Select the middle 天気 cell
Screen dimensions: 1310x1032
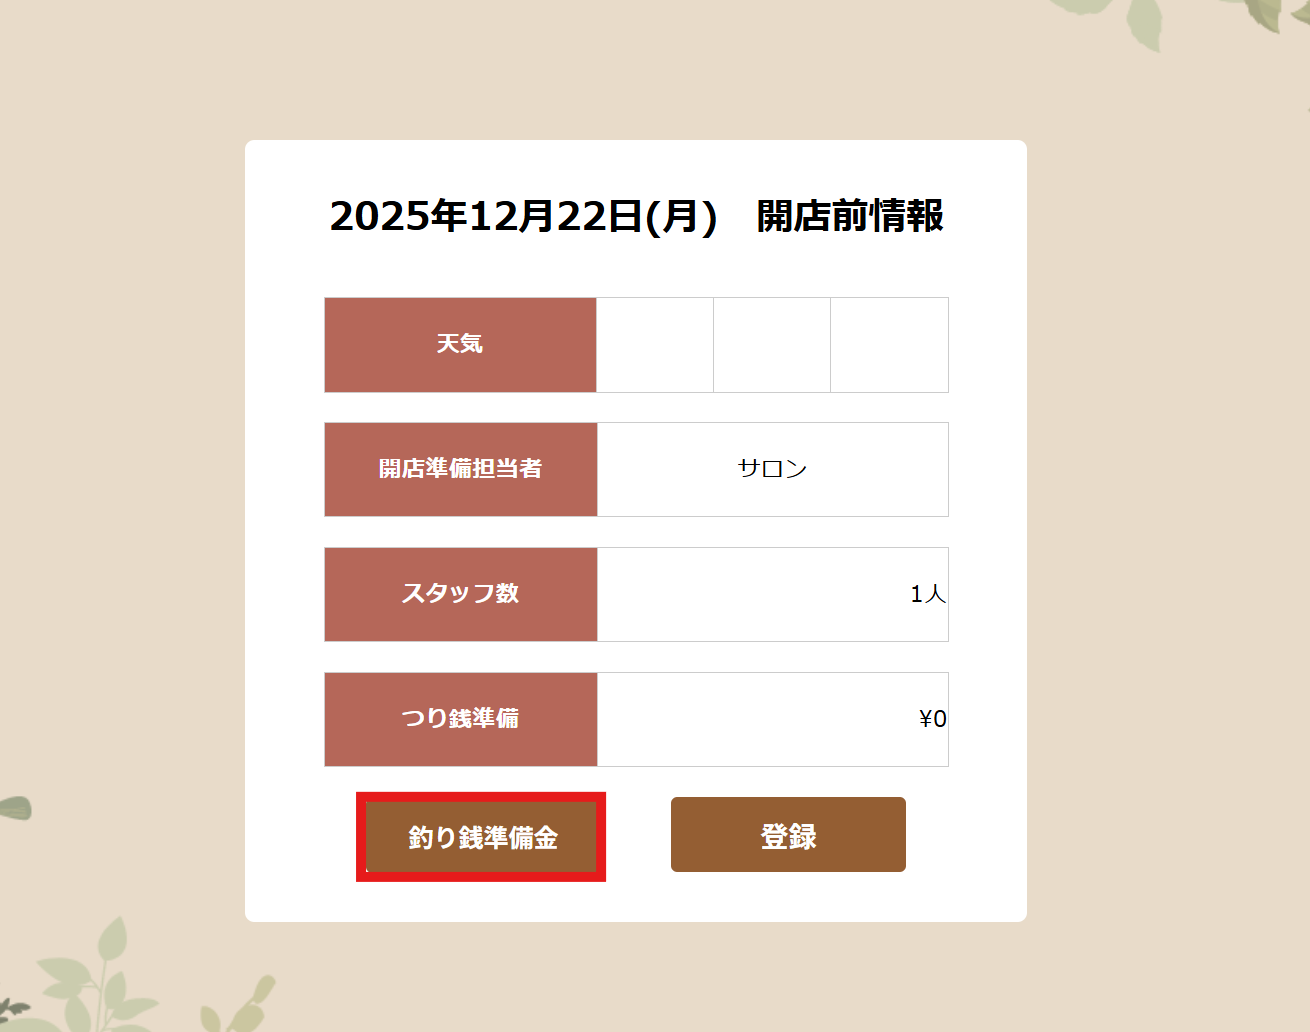tap(772, 345)
